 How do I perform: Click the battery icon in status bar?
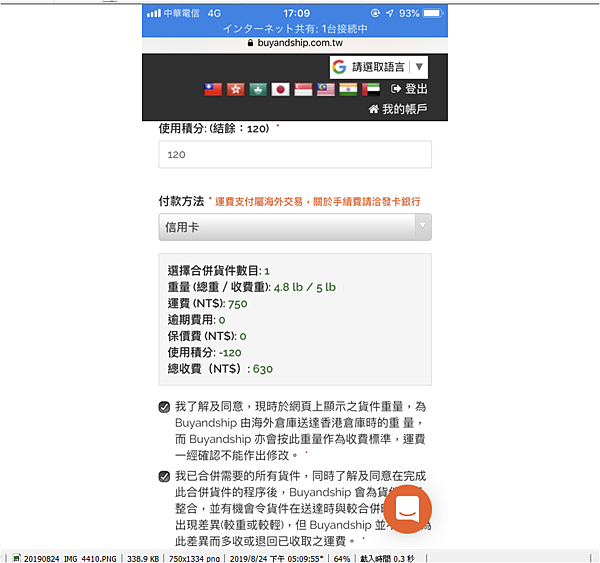pos(433,13)
